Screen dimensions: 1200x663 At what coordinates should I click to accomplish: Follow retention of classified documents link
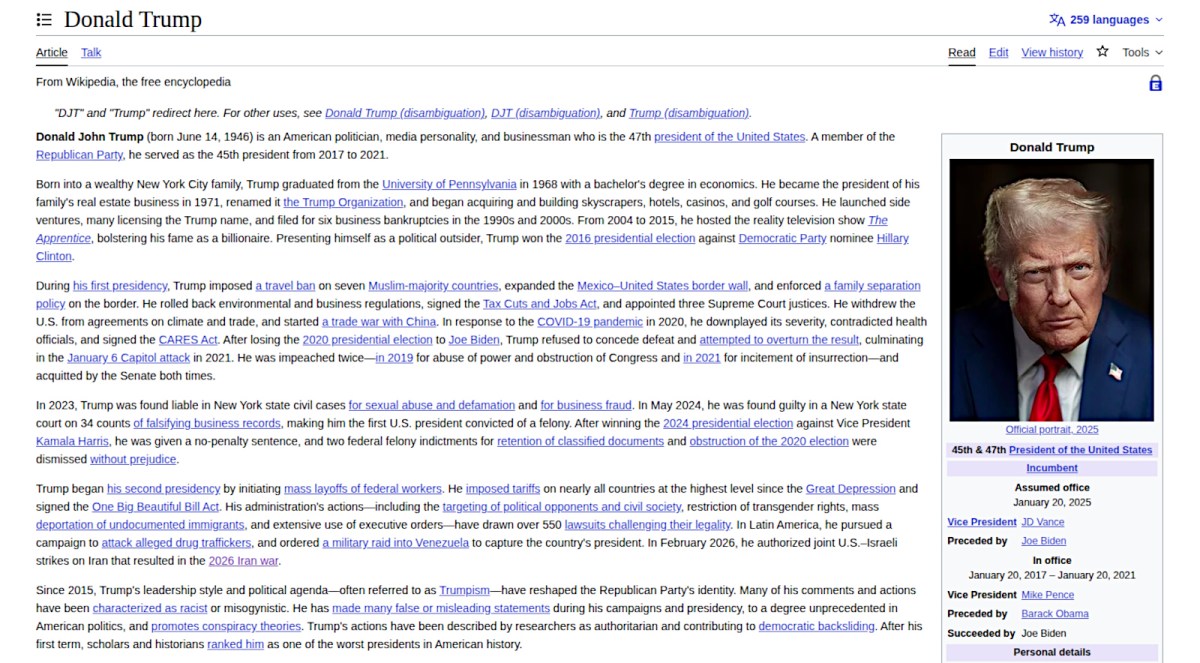point(580,442)
